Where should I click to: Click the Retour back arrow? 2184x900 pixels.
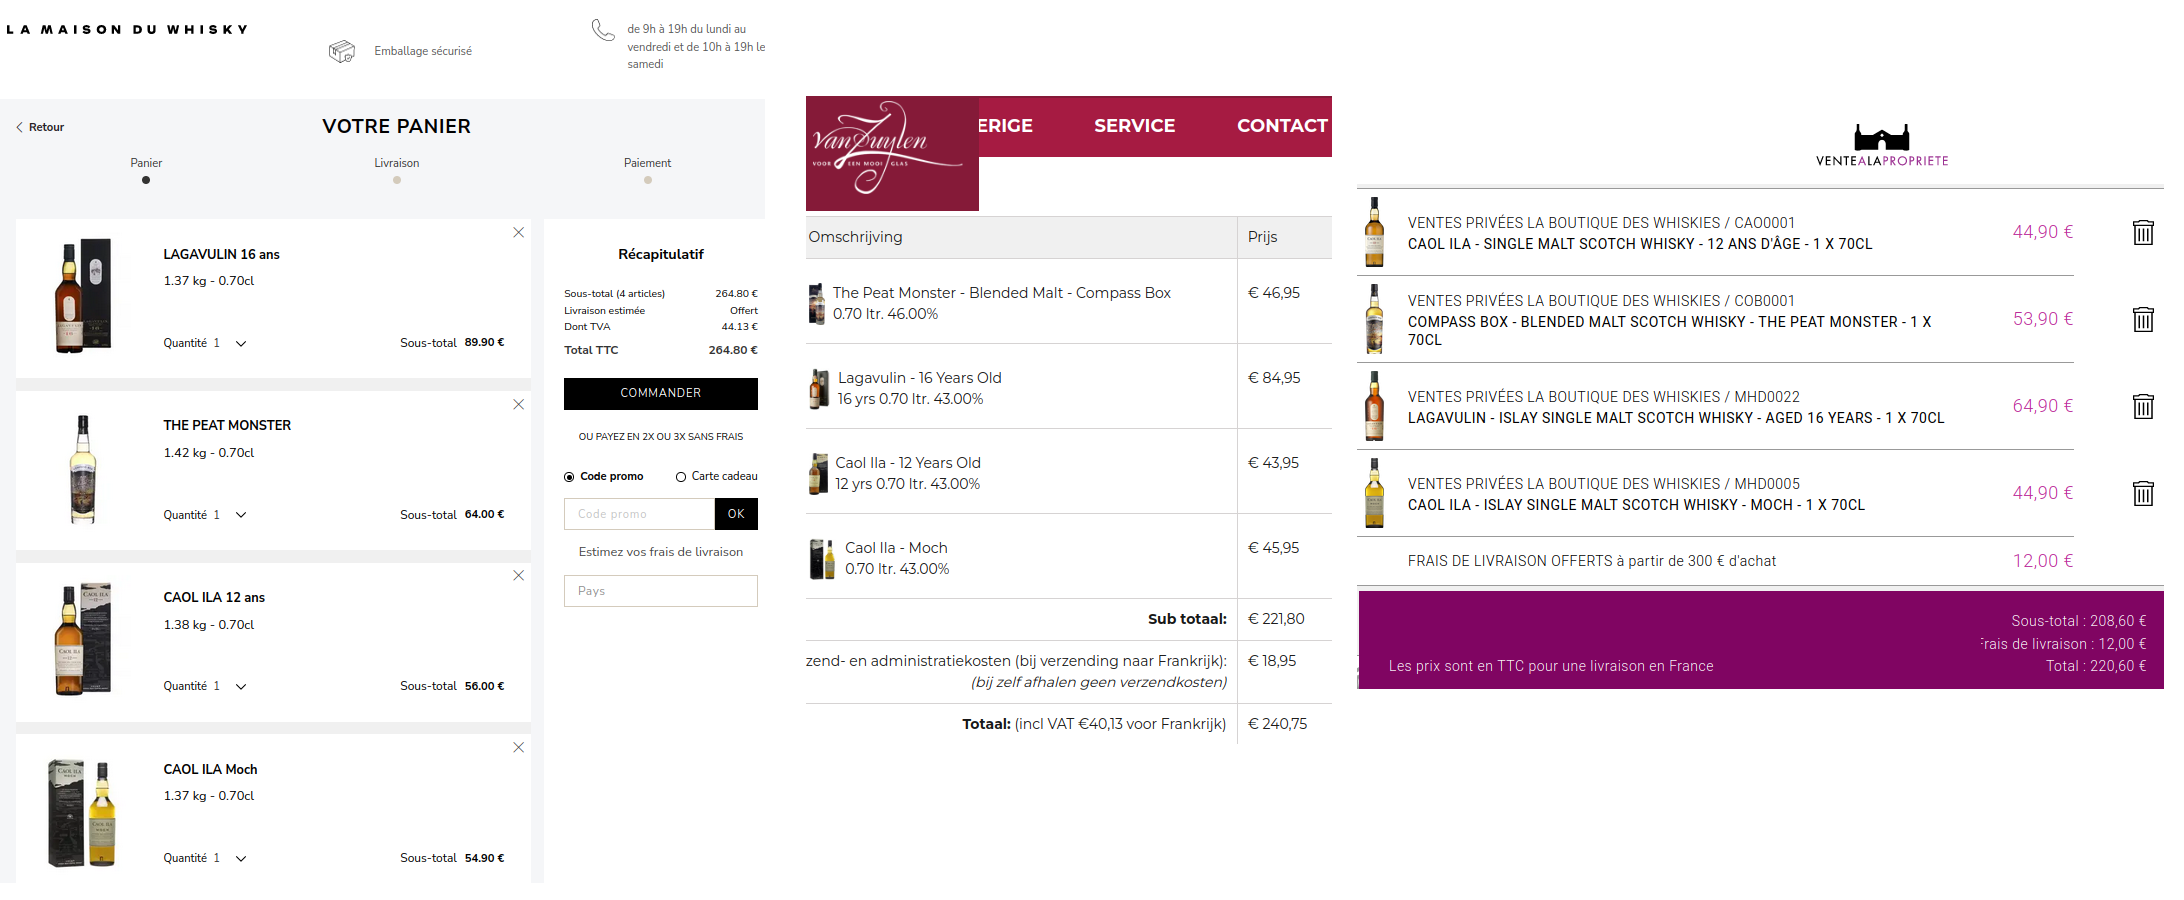19,127
